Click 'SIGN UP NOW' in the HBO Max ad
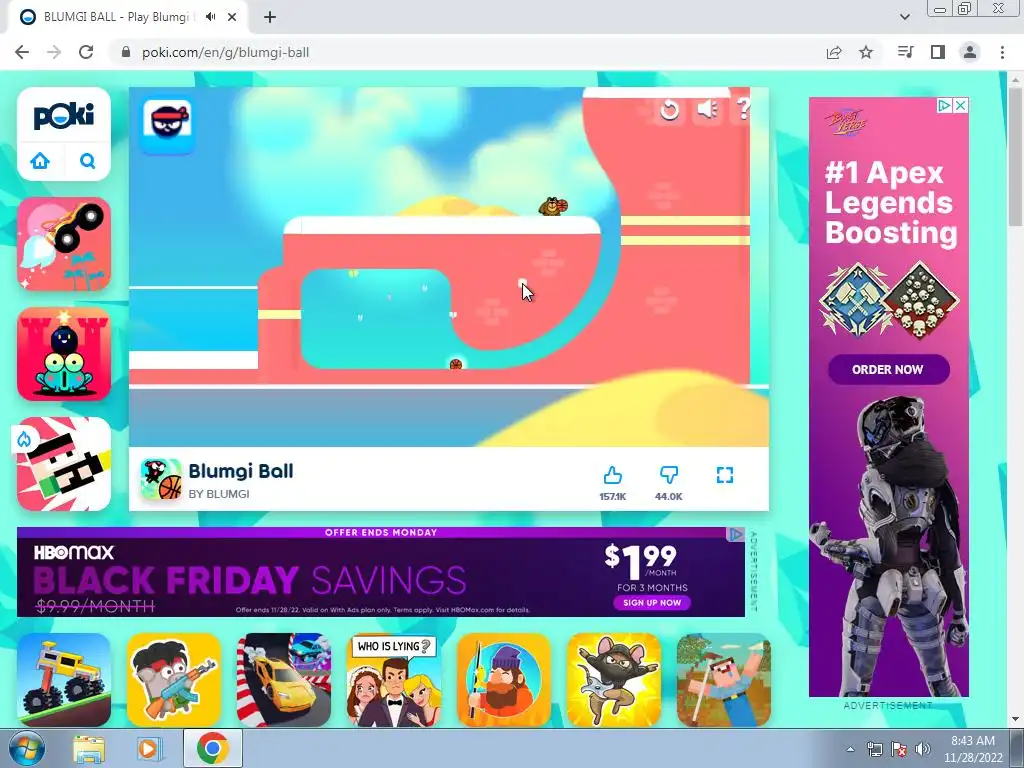Image resolution: width=1024 pixels, height=768 pixels. (652, 603)
